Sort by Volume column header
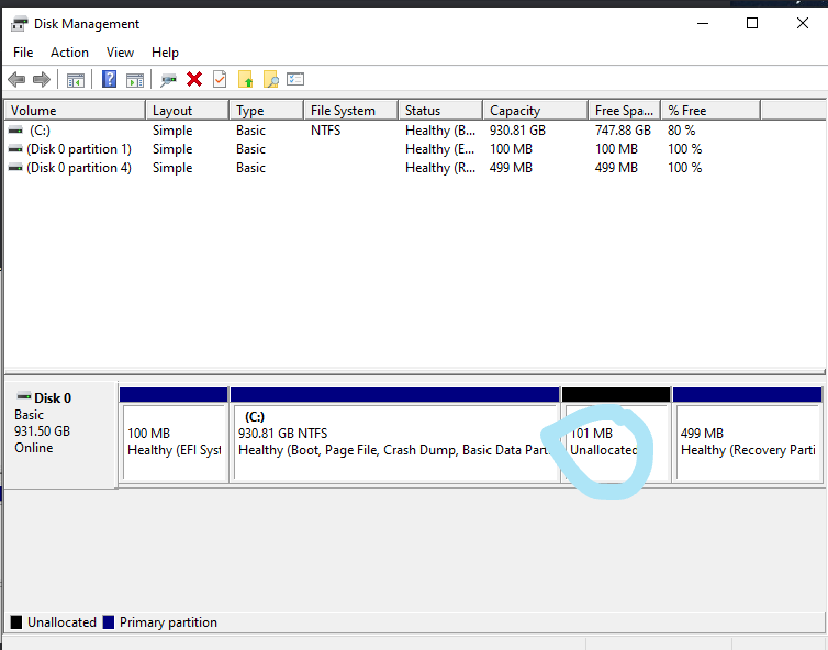This screenshot has width=828, height=650. (75, 110)
